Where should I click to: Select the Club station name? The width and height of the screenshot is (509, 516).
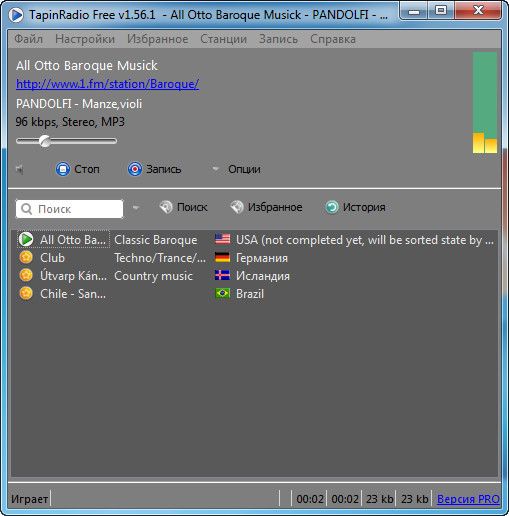(52, 258)
